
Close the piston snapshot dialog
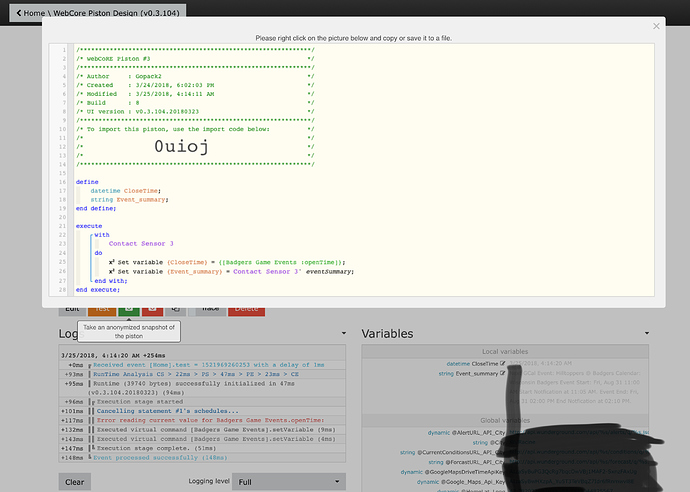pos(656,26)
